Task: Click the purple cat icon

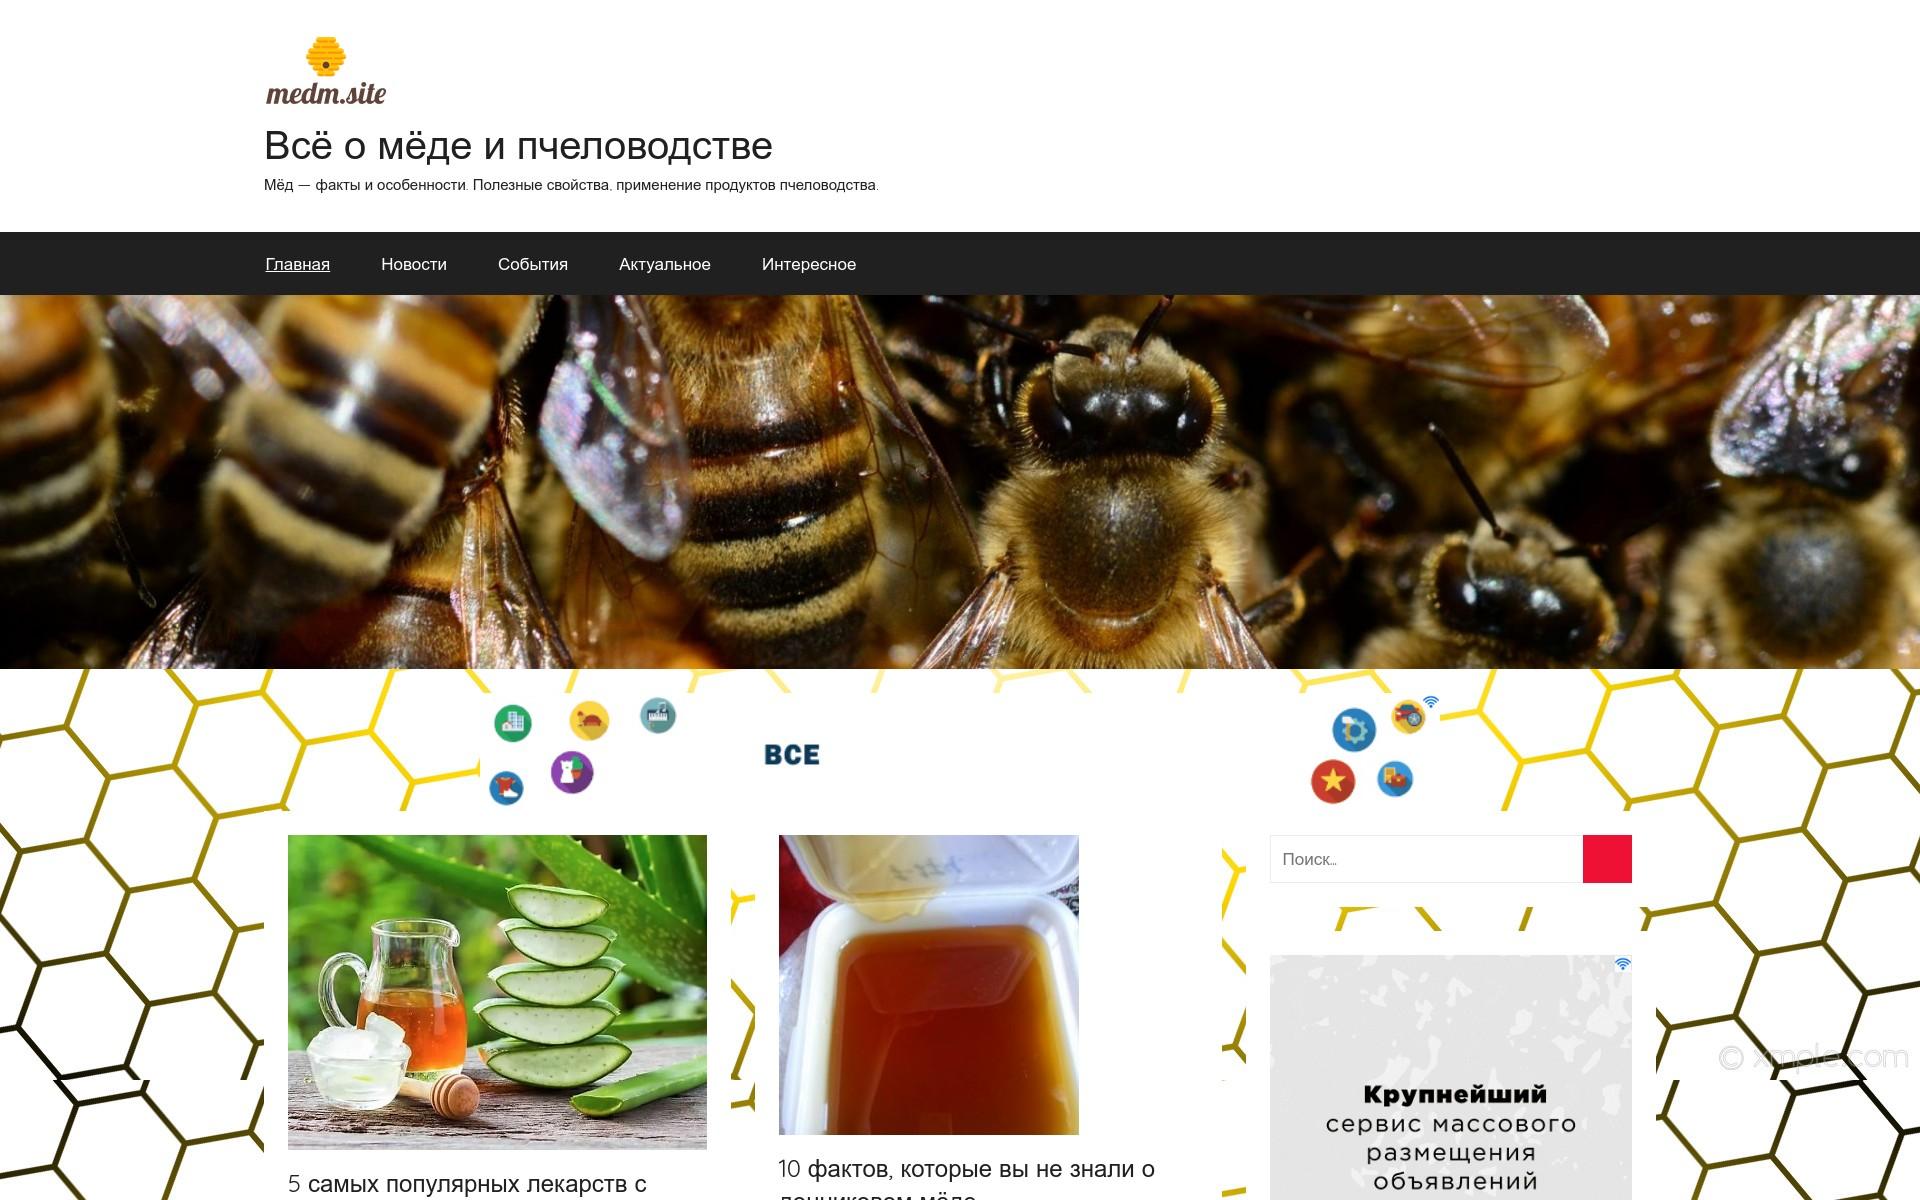Action: [572, 772]
